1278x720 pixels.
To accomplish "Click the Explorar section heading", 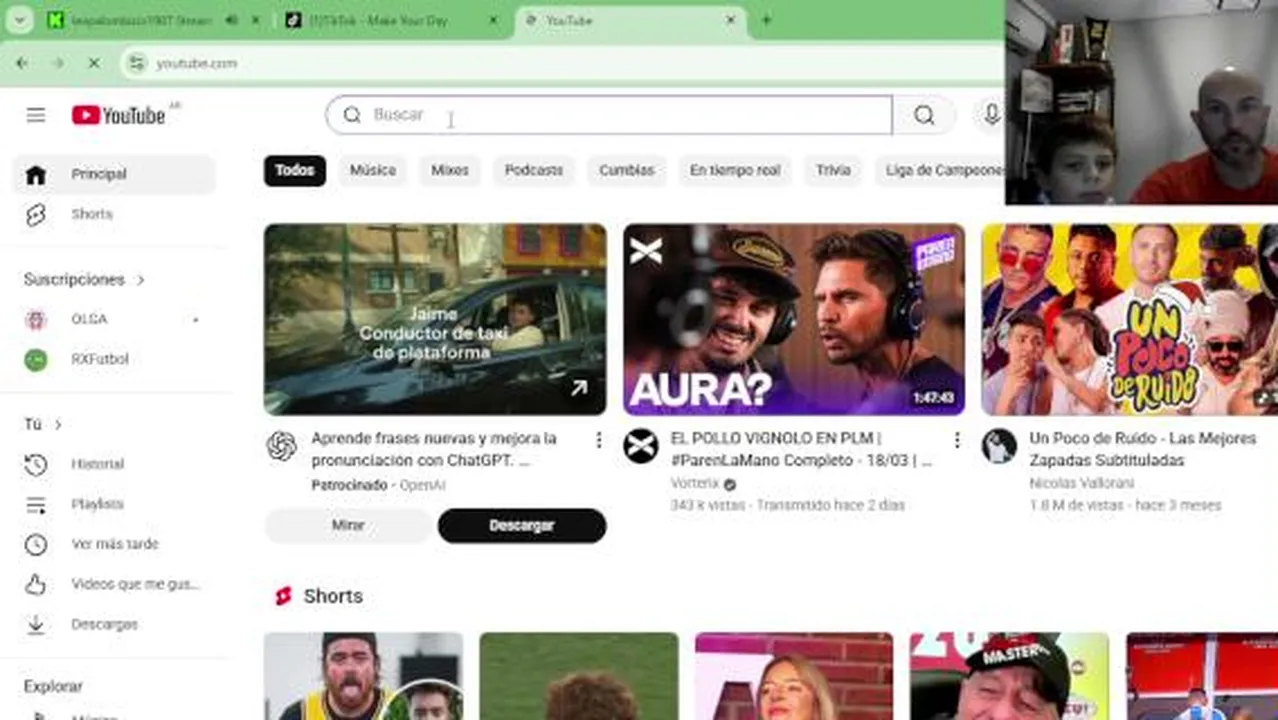I will click(53, 687).
